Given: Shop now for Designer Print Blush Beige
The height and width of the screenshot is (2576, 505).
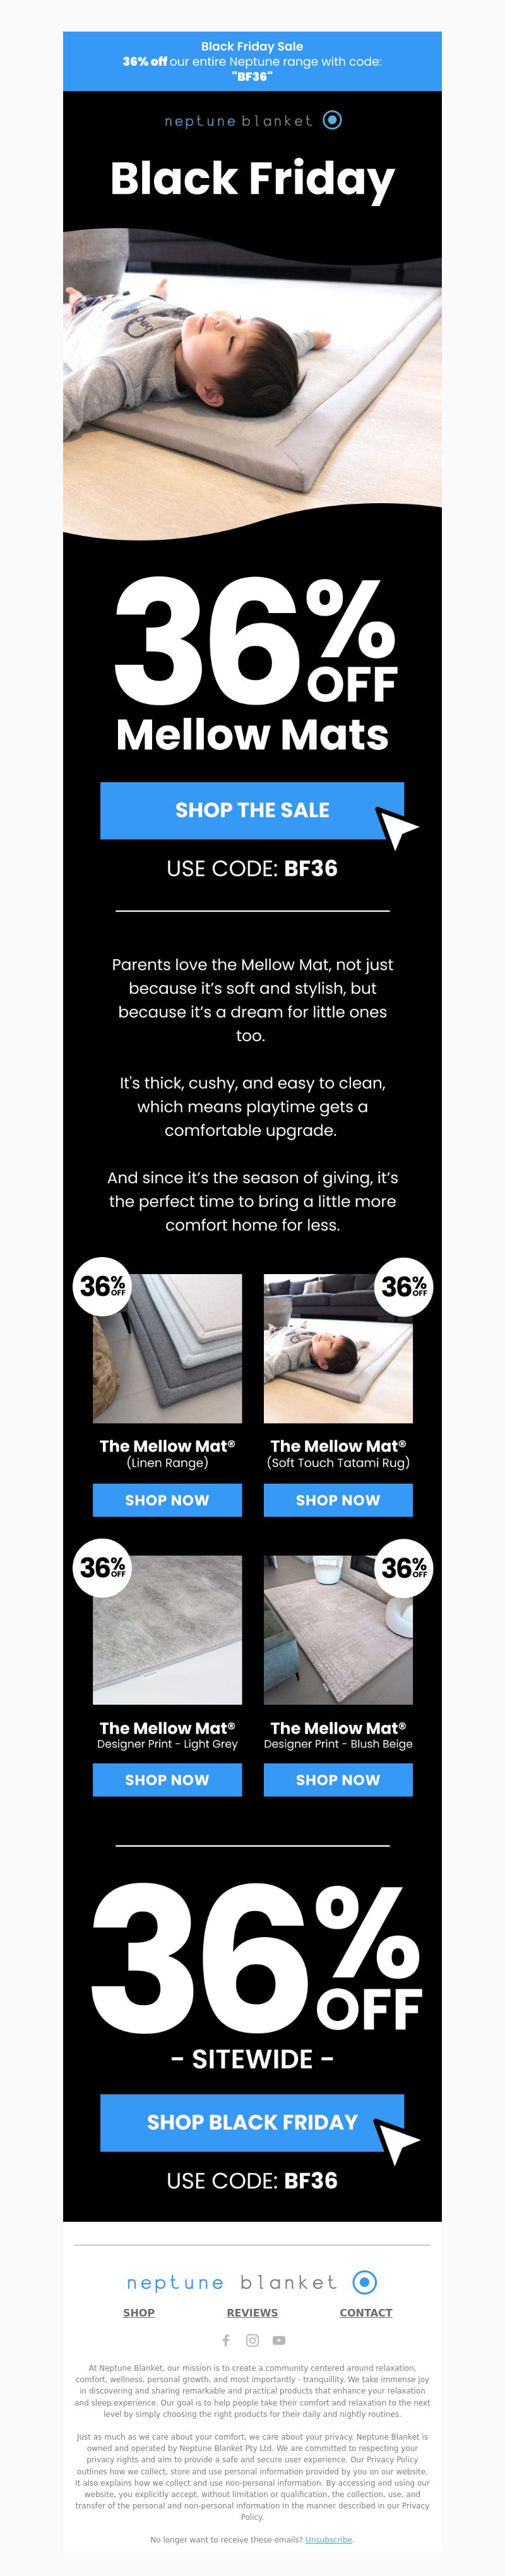Looking at the screenshot, I should pos(338,1779).
